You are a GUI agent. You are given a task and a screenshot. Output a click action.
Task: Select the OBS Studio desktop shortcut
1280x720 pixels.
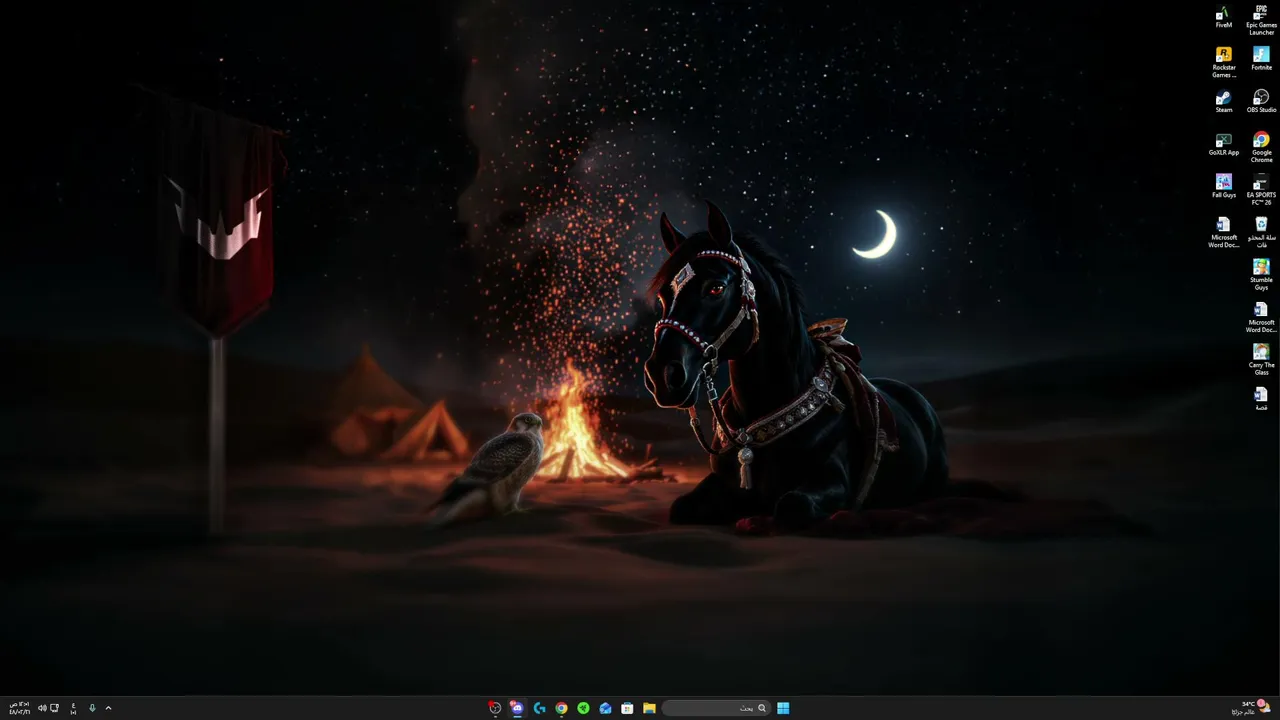point(1261,102)
